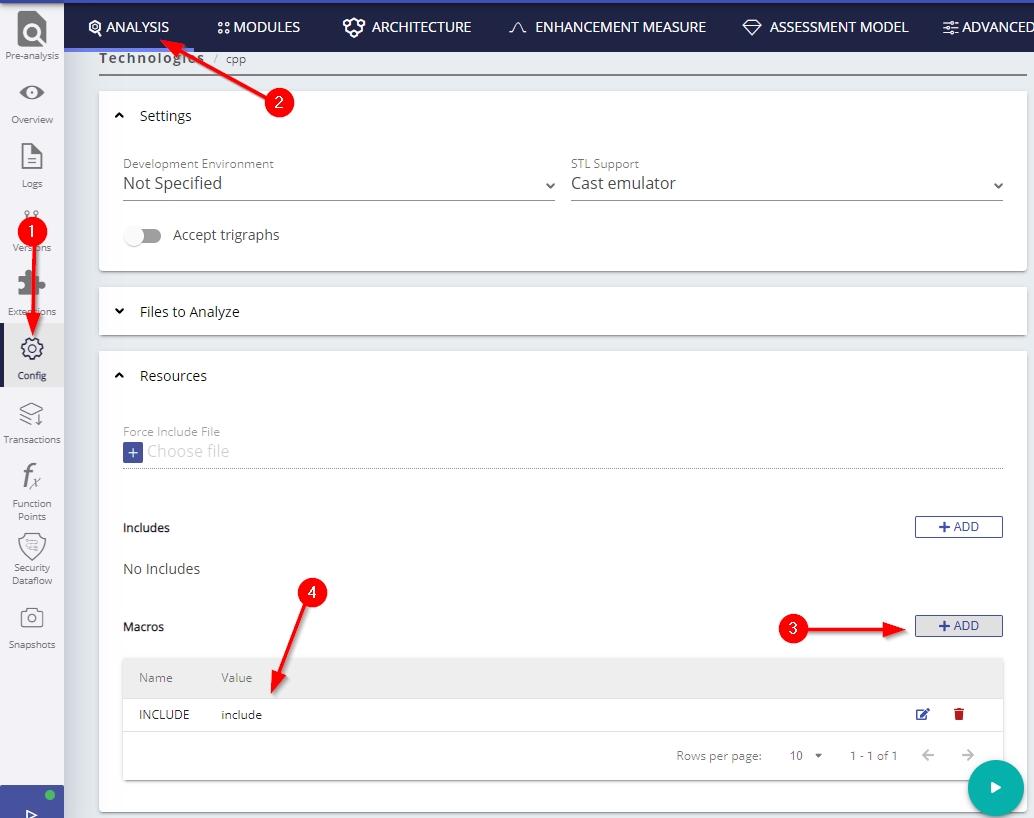Open Security Dataflow shield icon
The image size is (1034, 818).
pyautogui.click(x=32, y=546)
